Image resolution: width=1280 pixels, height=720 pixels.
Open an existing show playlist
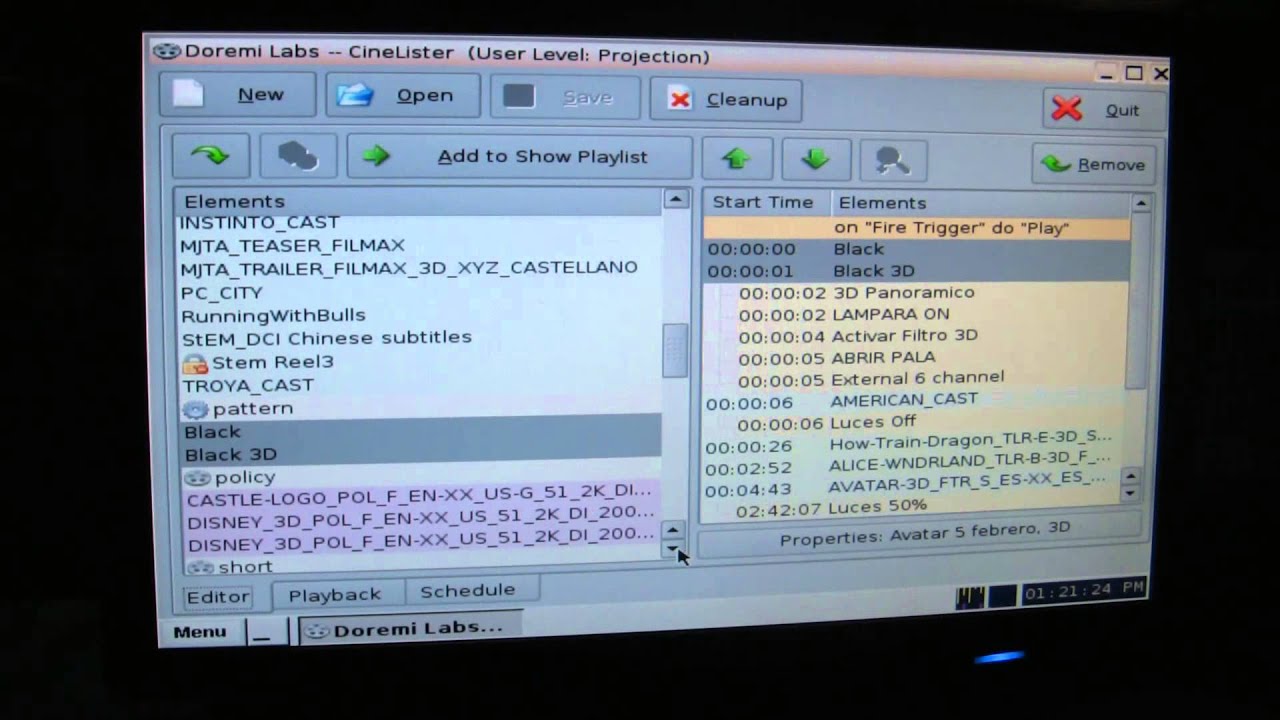click(x=402, y=96)
